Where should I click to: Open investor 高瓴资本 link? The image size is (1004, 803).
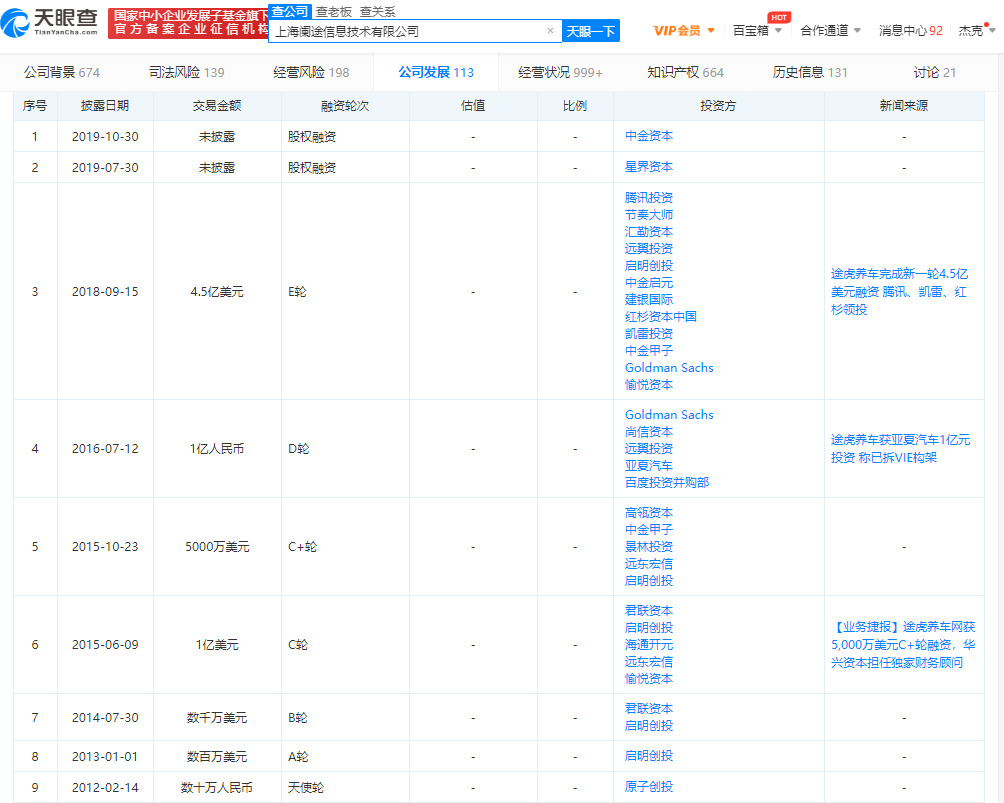click(x=649, y=512)
